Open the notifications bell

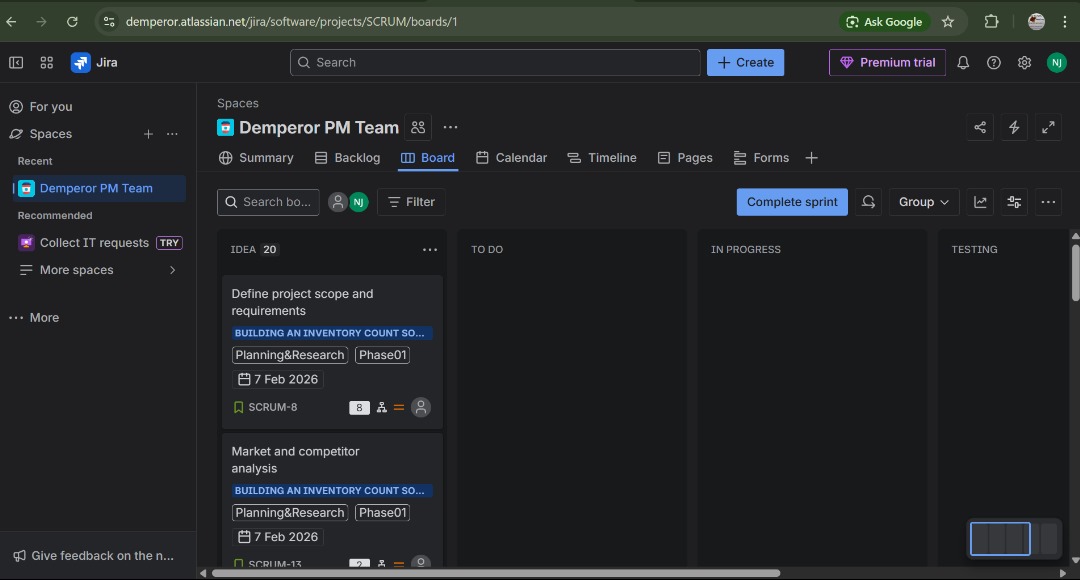point(962,62)
